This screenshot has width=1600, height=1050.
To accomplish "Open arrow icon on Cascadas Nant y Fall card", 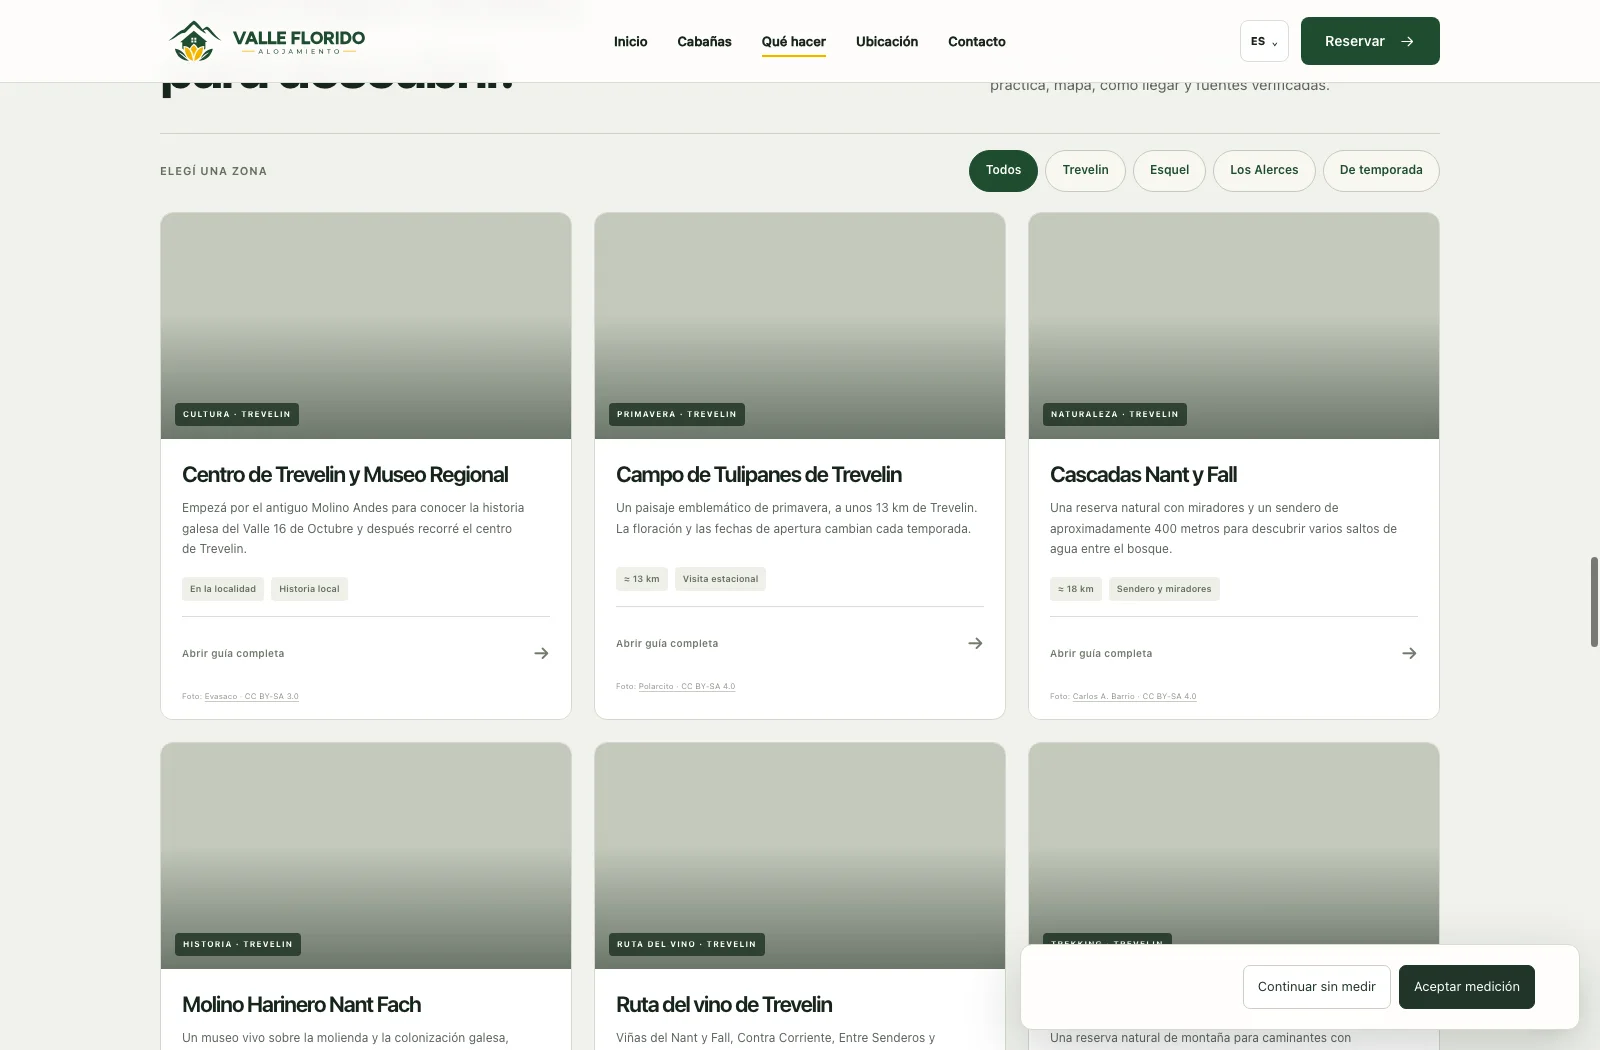I will tap(1409, 653).
